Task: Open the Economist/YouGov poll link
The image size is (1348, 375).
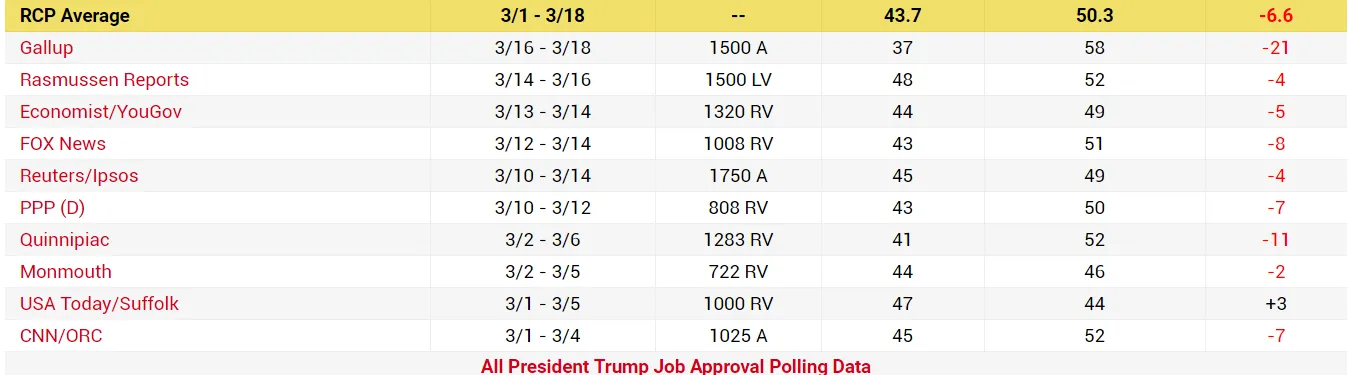Action: (101, 112)
